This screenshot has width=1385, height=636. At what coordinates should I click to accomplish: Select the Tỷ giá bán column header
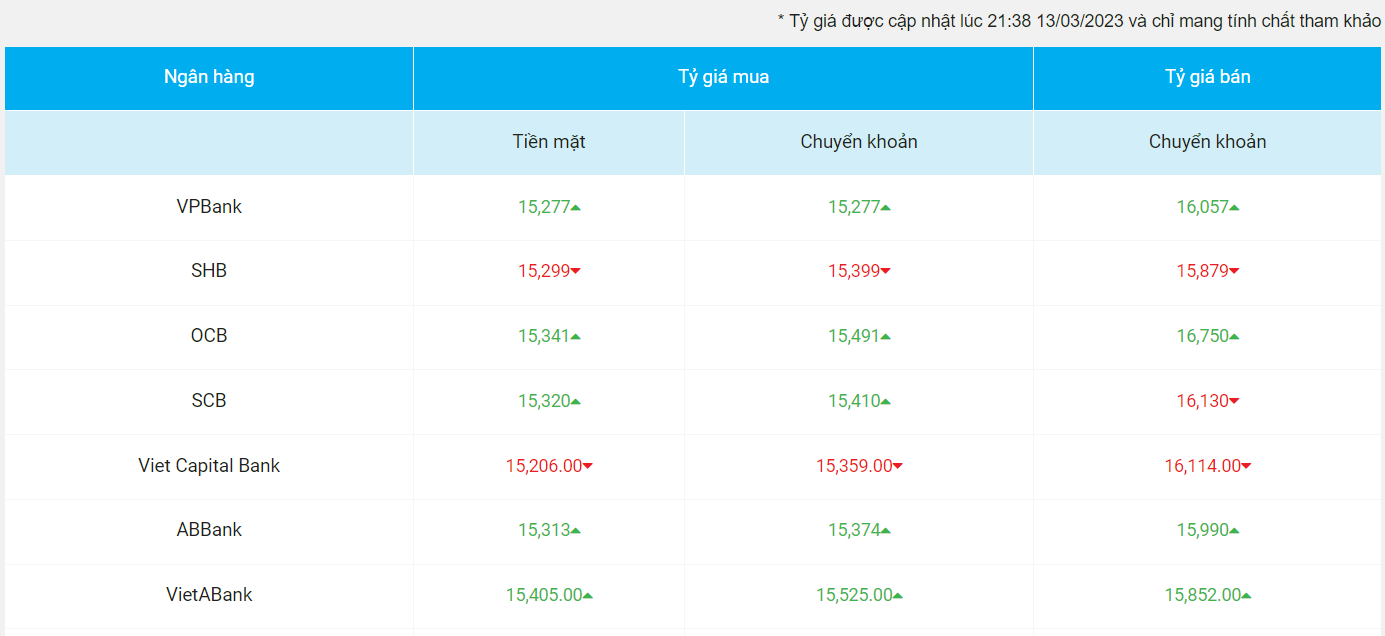click(x=1208, y=77)
